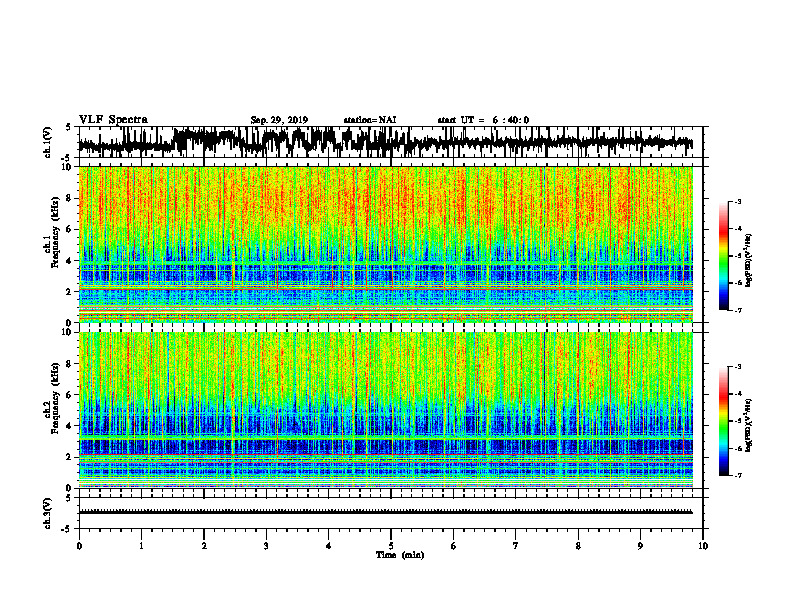Click inside the ch.1 spectrogram panel
This screenshot has height=612, width=792.
[x=385, y=244]
